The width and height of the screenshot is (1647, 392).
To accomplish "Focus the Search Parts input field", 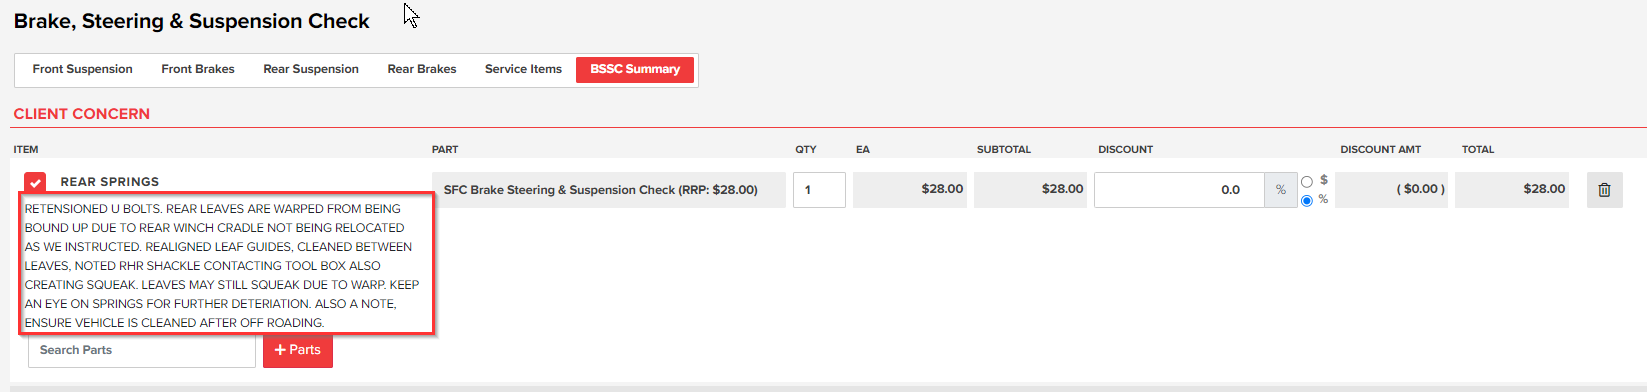I will [x=142, y=350].
